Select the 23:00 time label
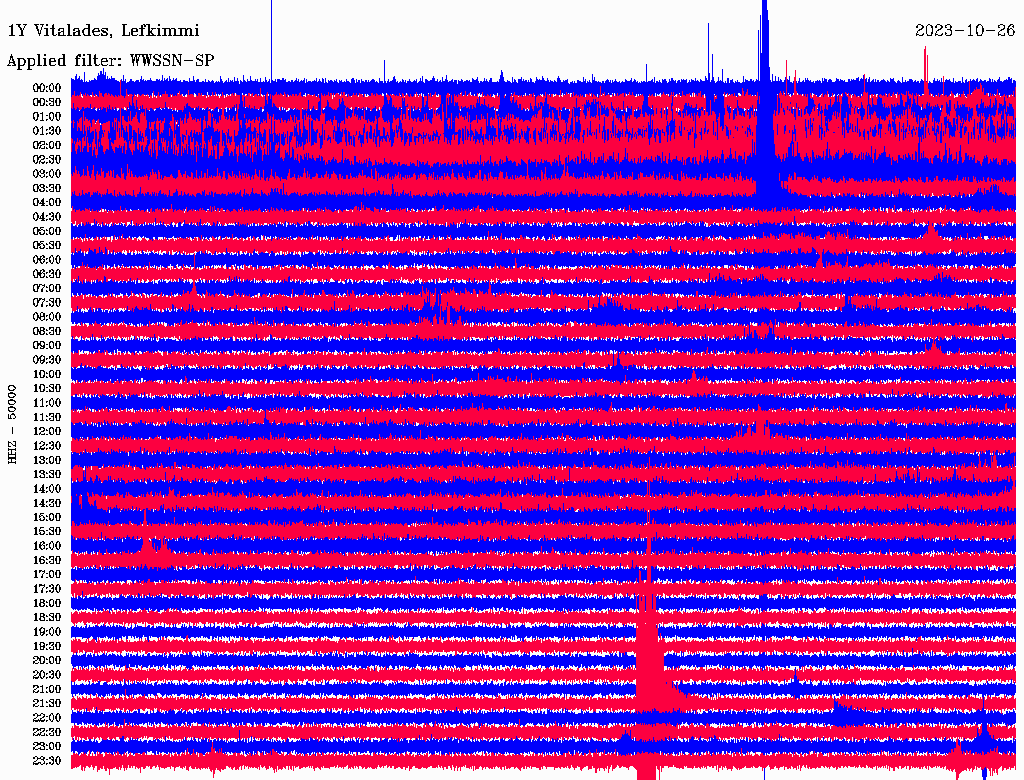Viewport: 1024px width, 780px height. 47,746
